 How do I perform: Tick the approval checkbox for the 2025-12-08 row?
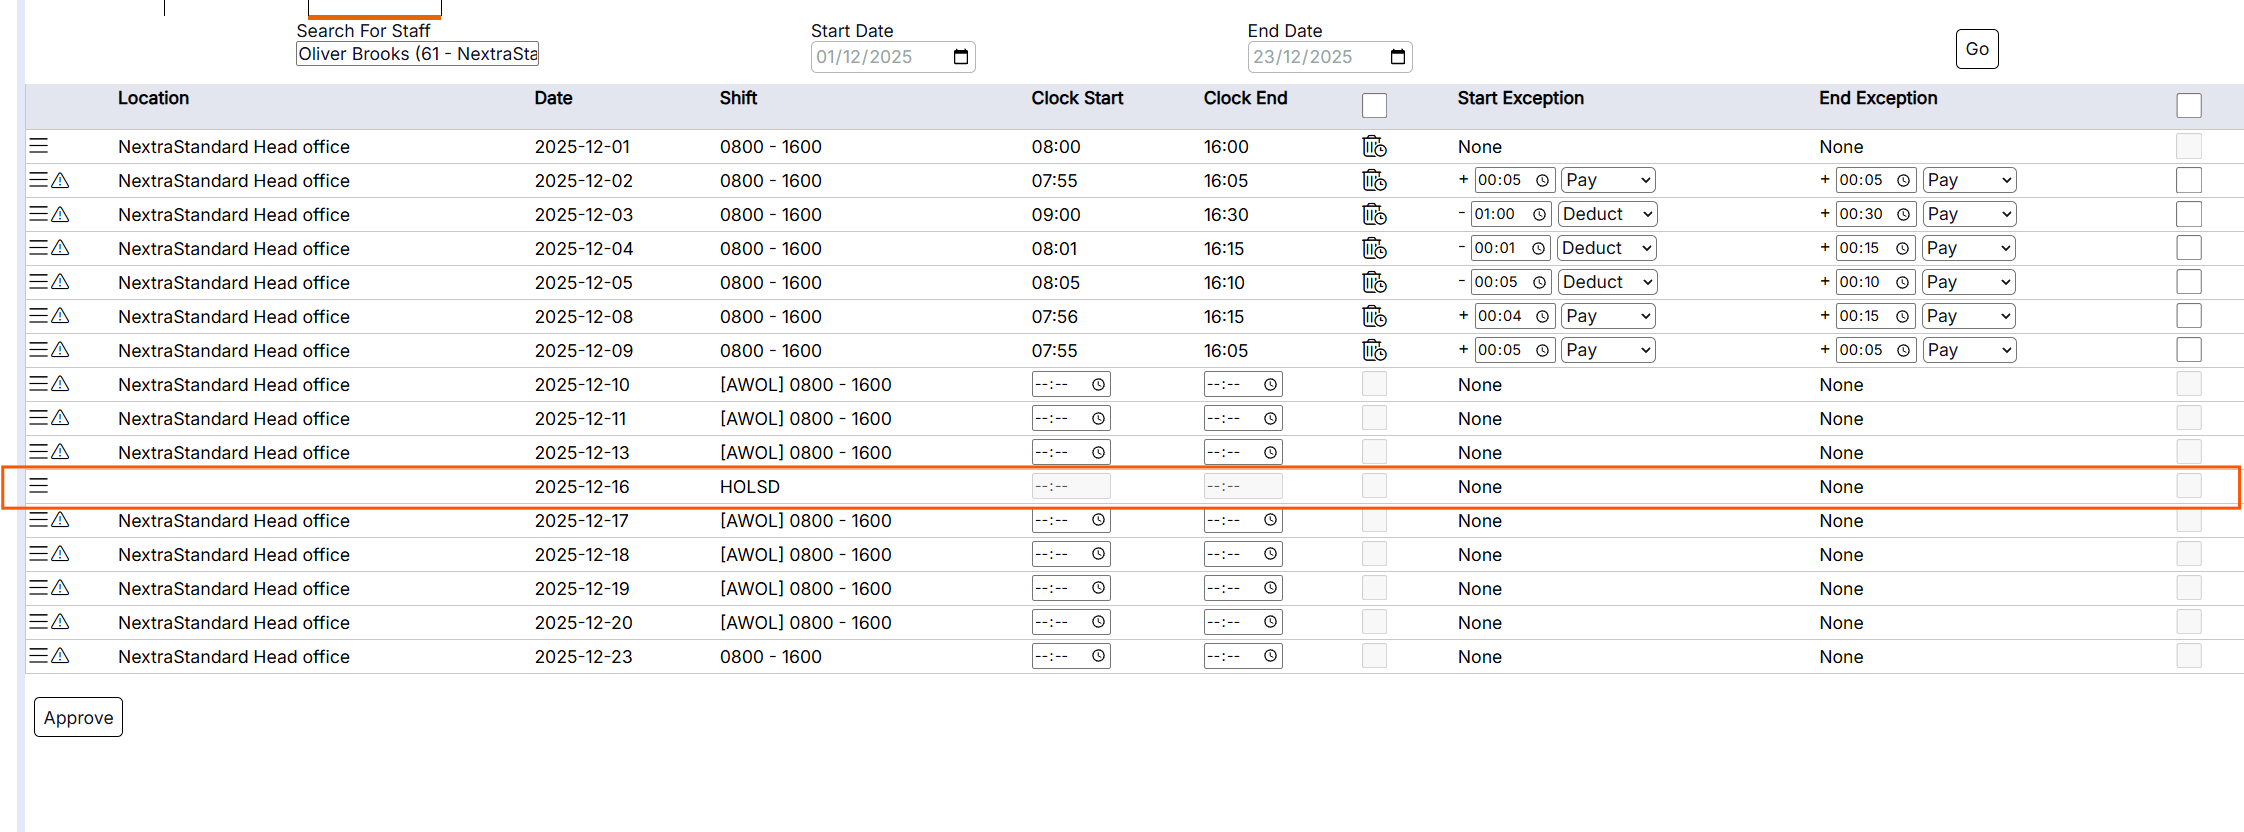(2189, 316)
